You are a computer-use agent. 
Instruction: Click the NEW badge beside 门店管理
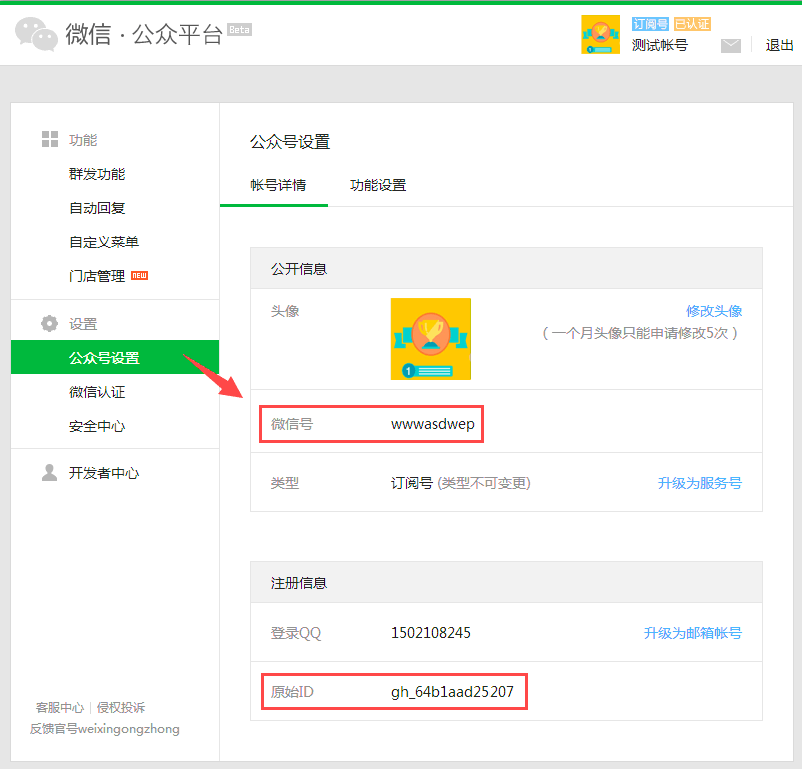click(x=139, y=276)
